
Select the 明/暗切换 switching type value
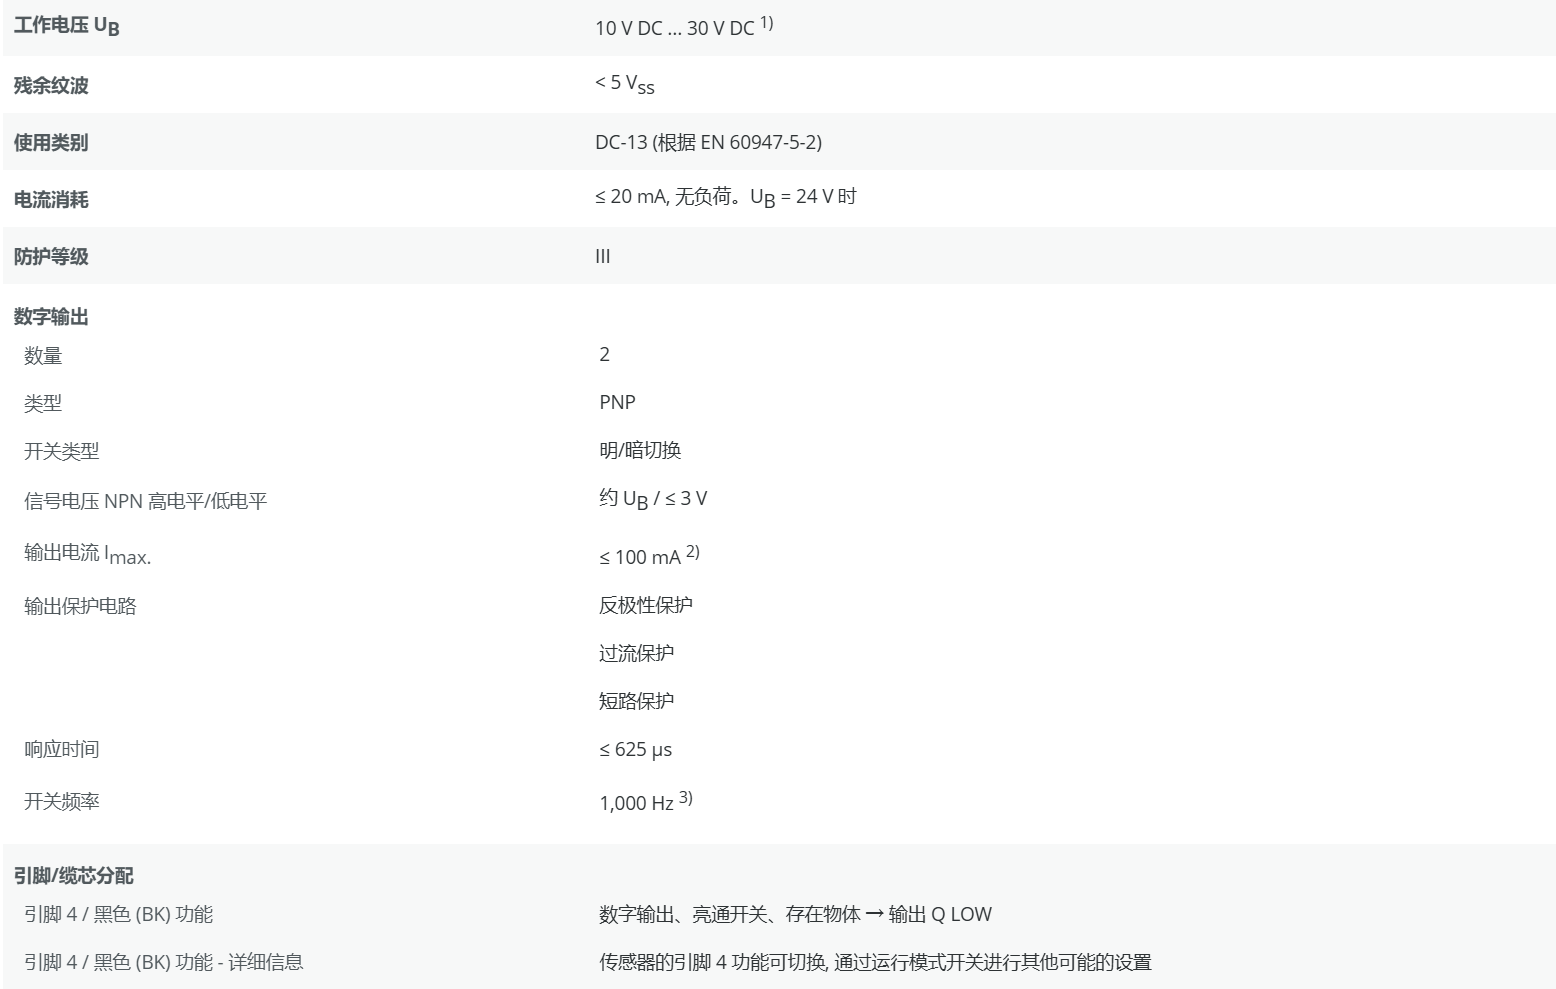[640, 450]
